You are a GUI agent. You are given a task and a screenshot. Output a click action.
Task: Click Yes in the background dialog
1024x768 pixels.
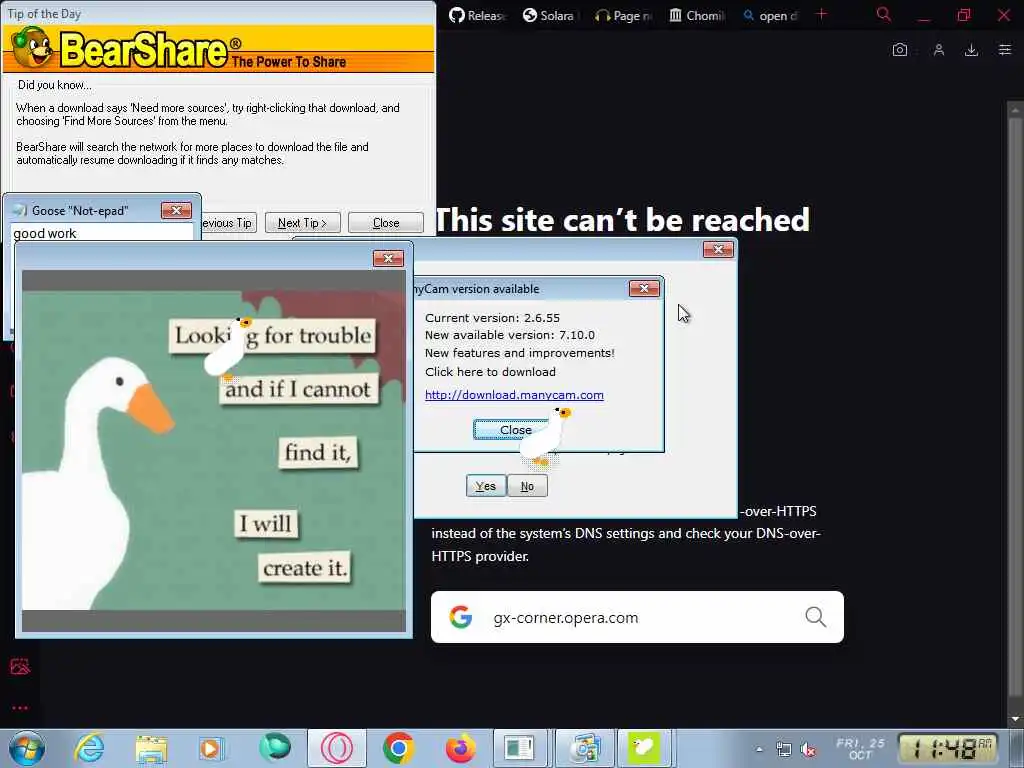(x=485, y=486)
